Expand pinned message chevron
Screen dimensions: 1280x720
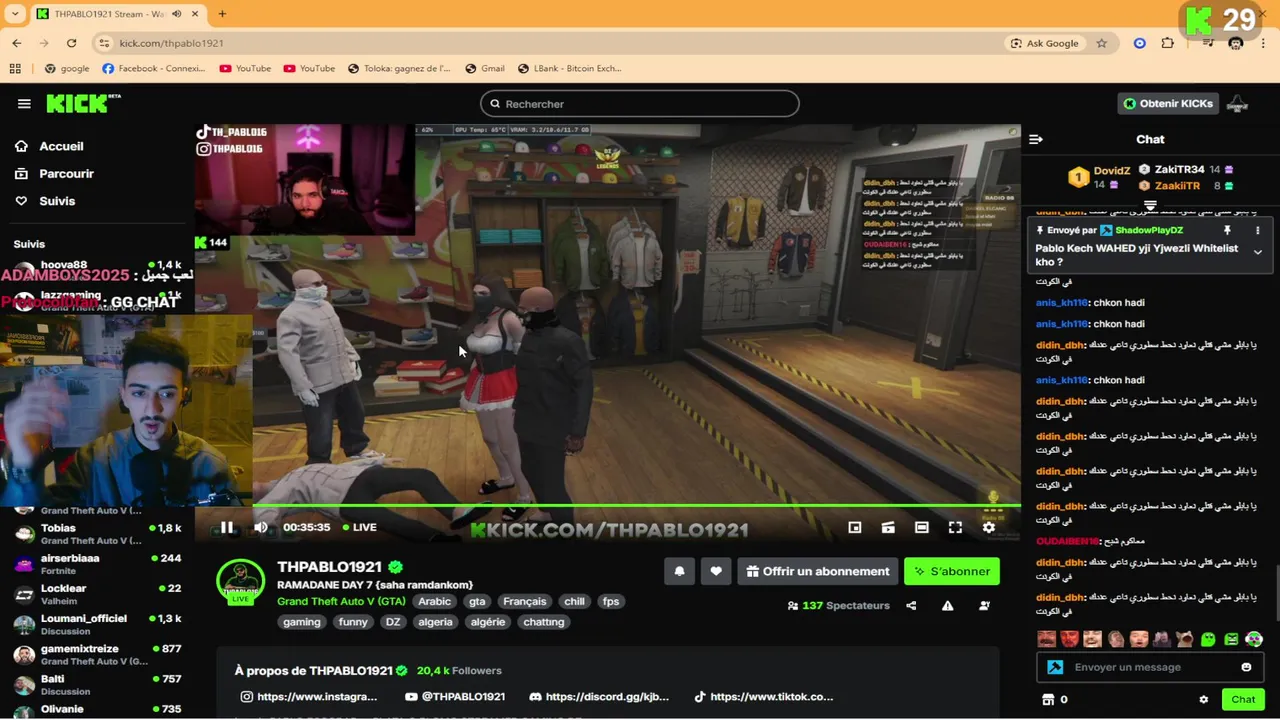pos(1257,252)
